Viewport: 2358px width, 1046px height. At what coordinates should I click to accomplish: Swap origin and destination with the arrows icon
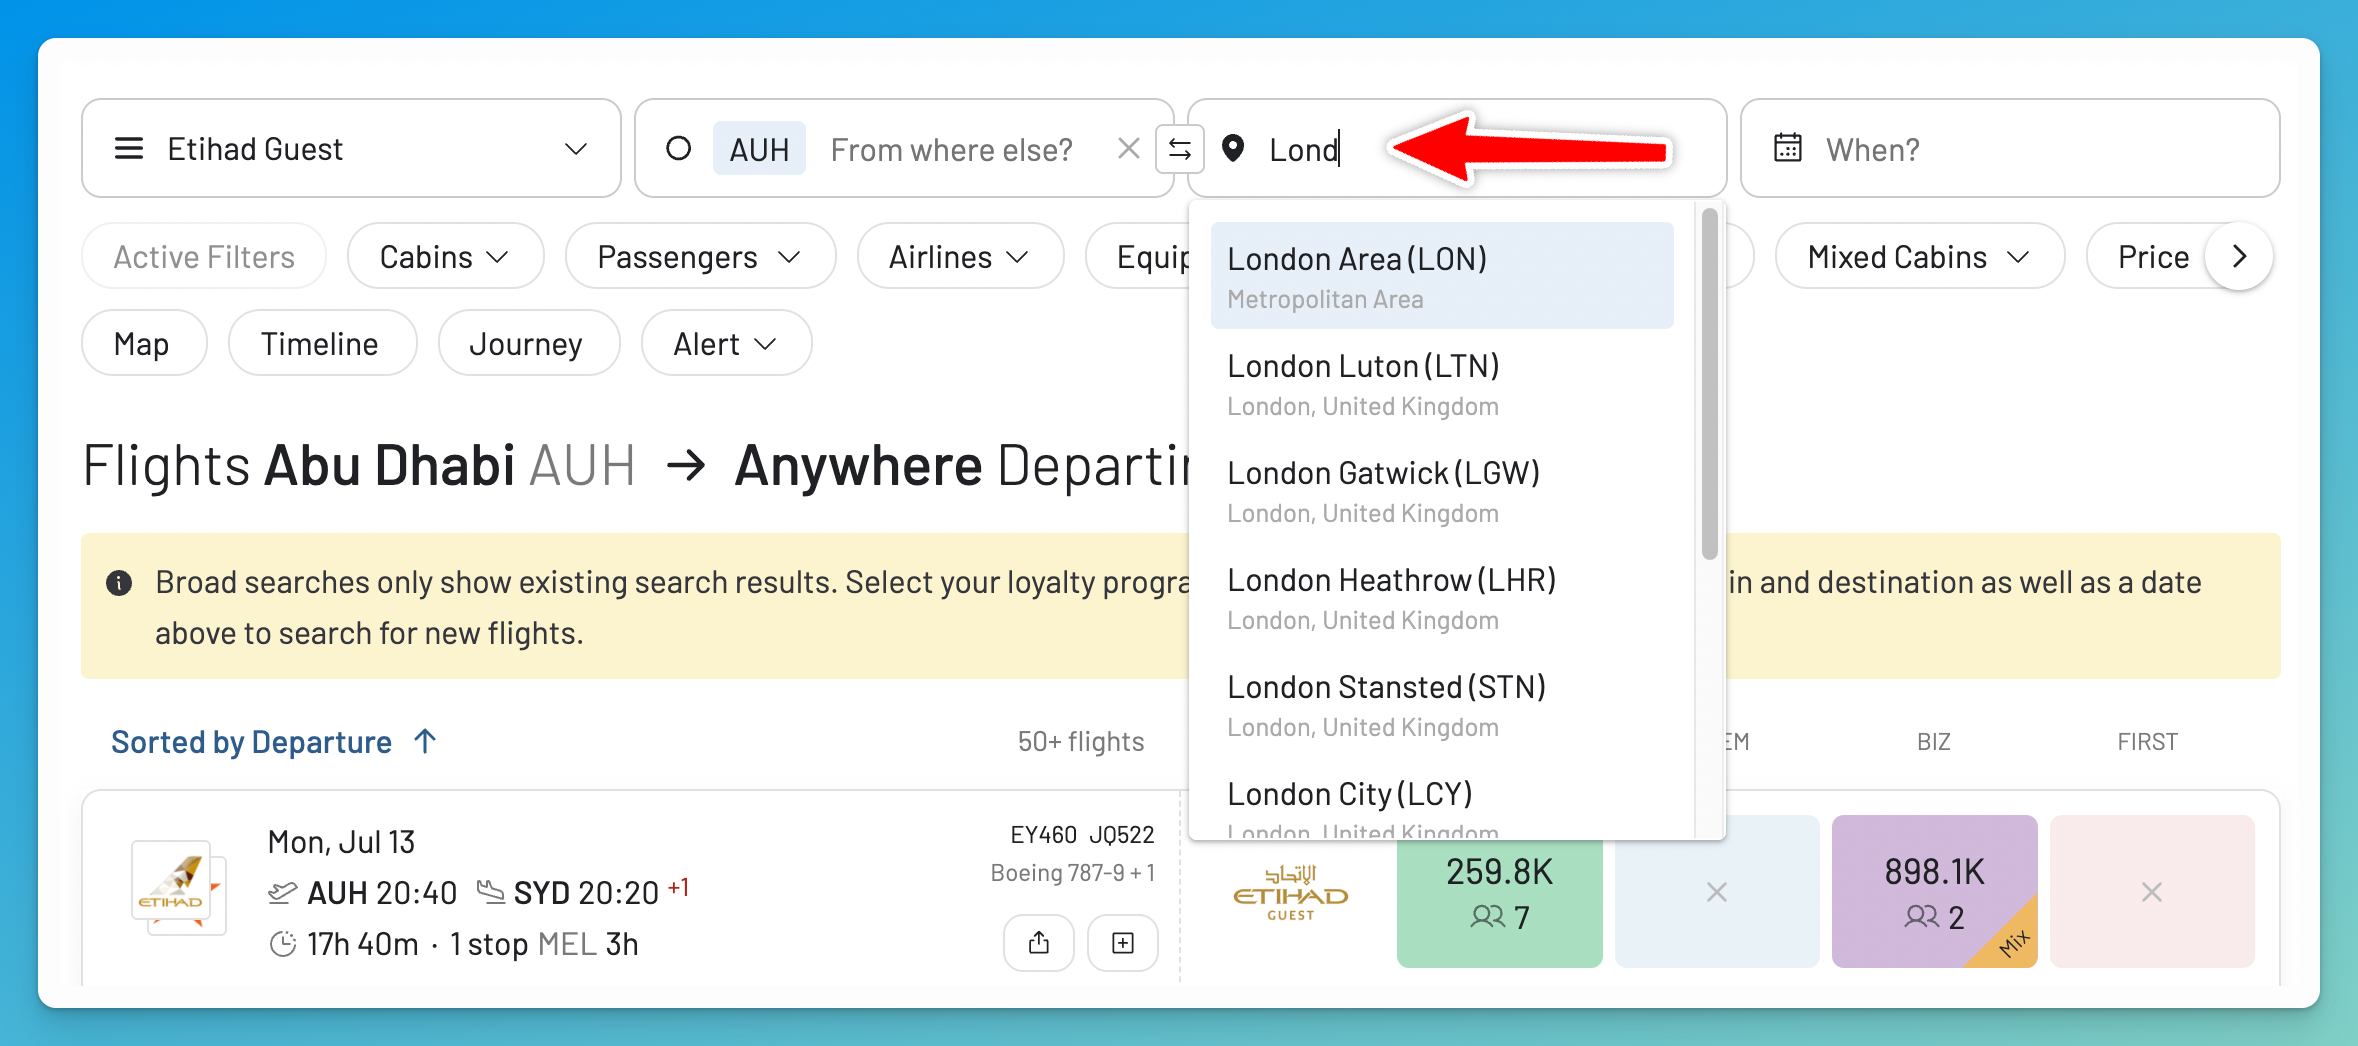tap(1180, 149)
